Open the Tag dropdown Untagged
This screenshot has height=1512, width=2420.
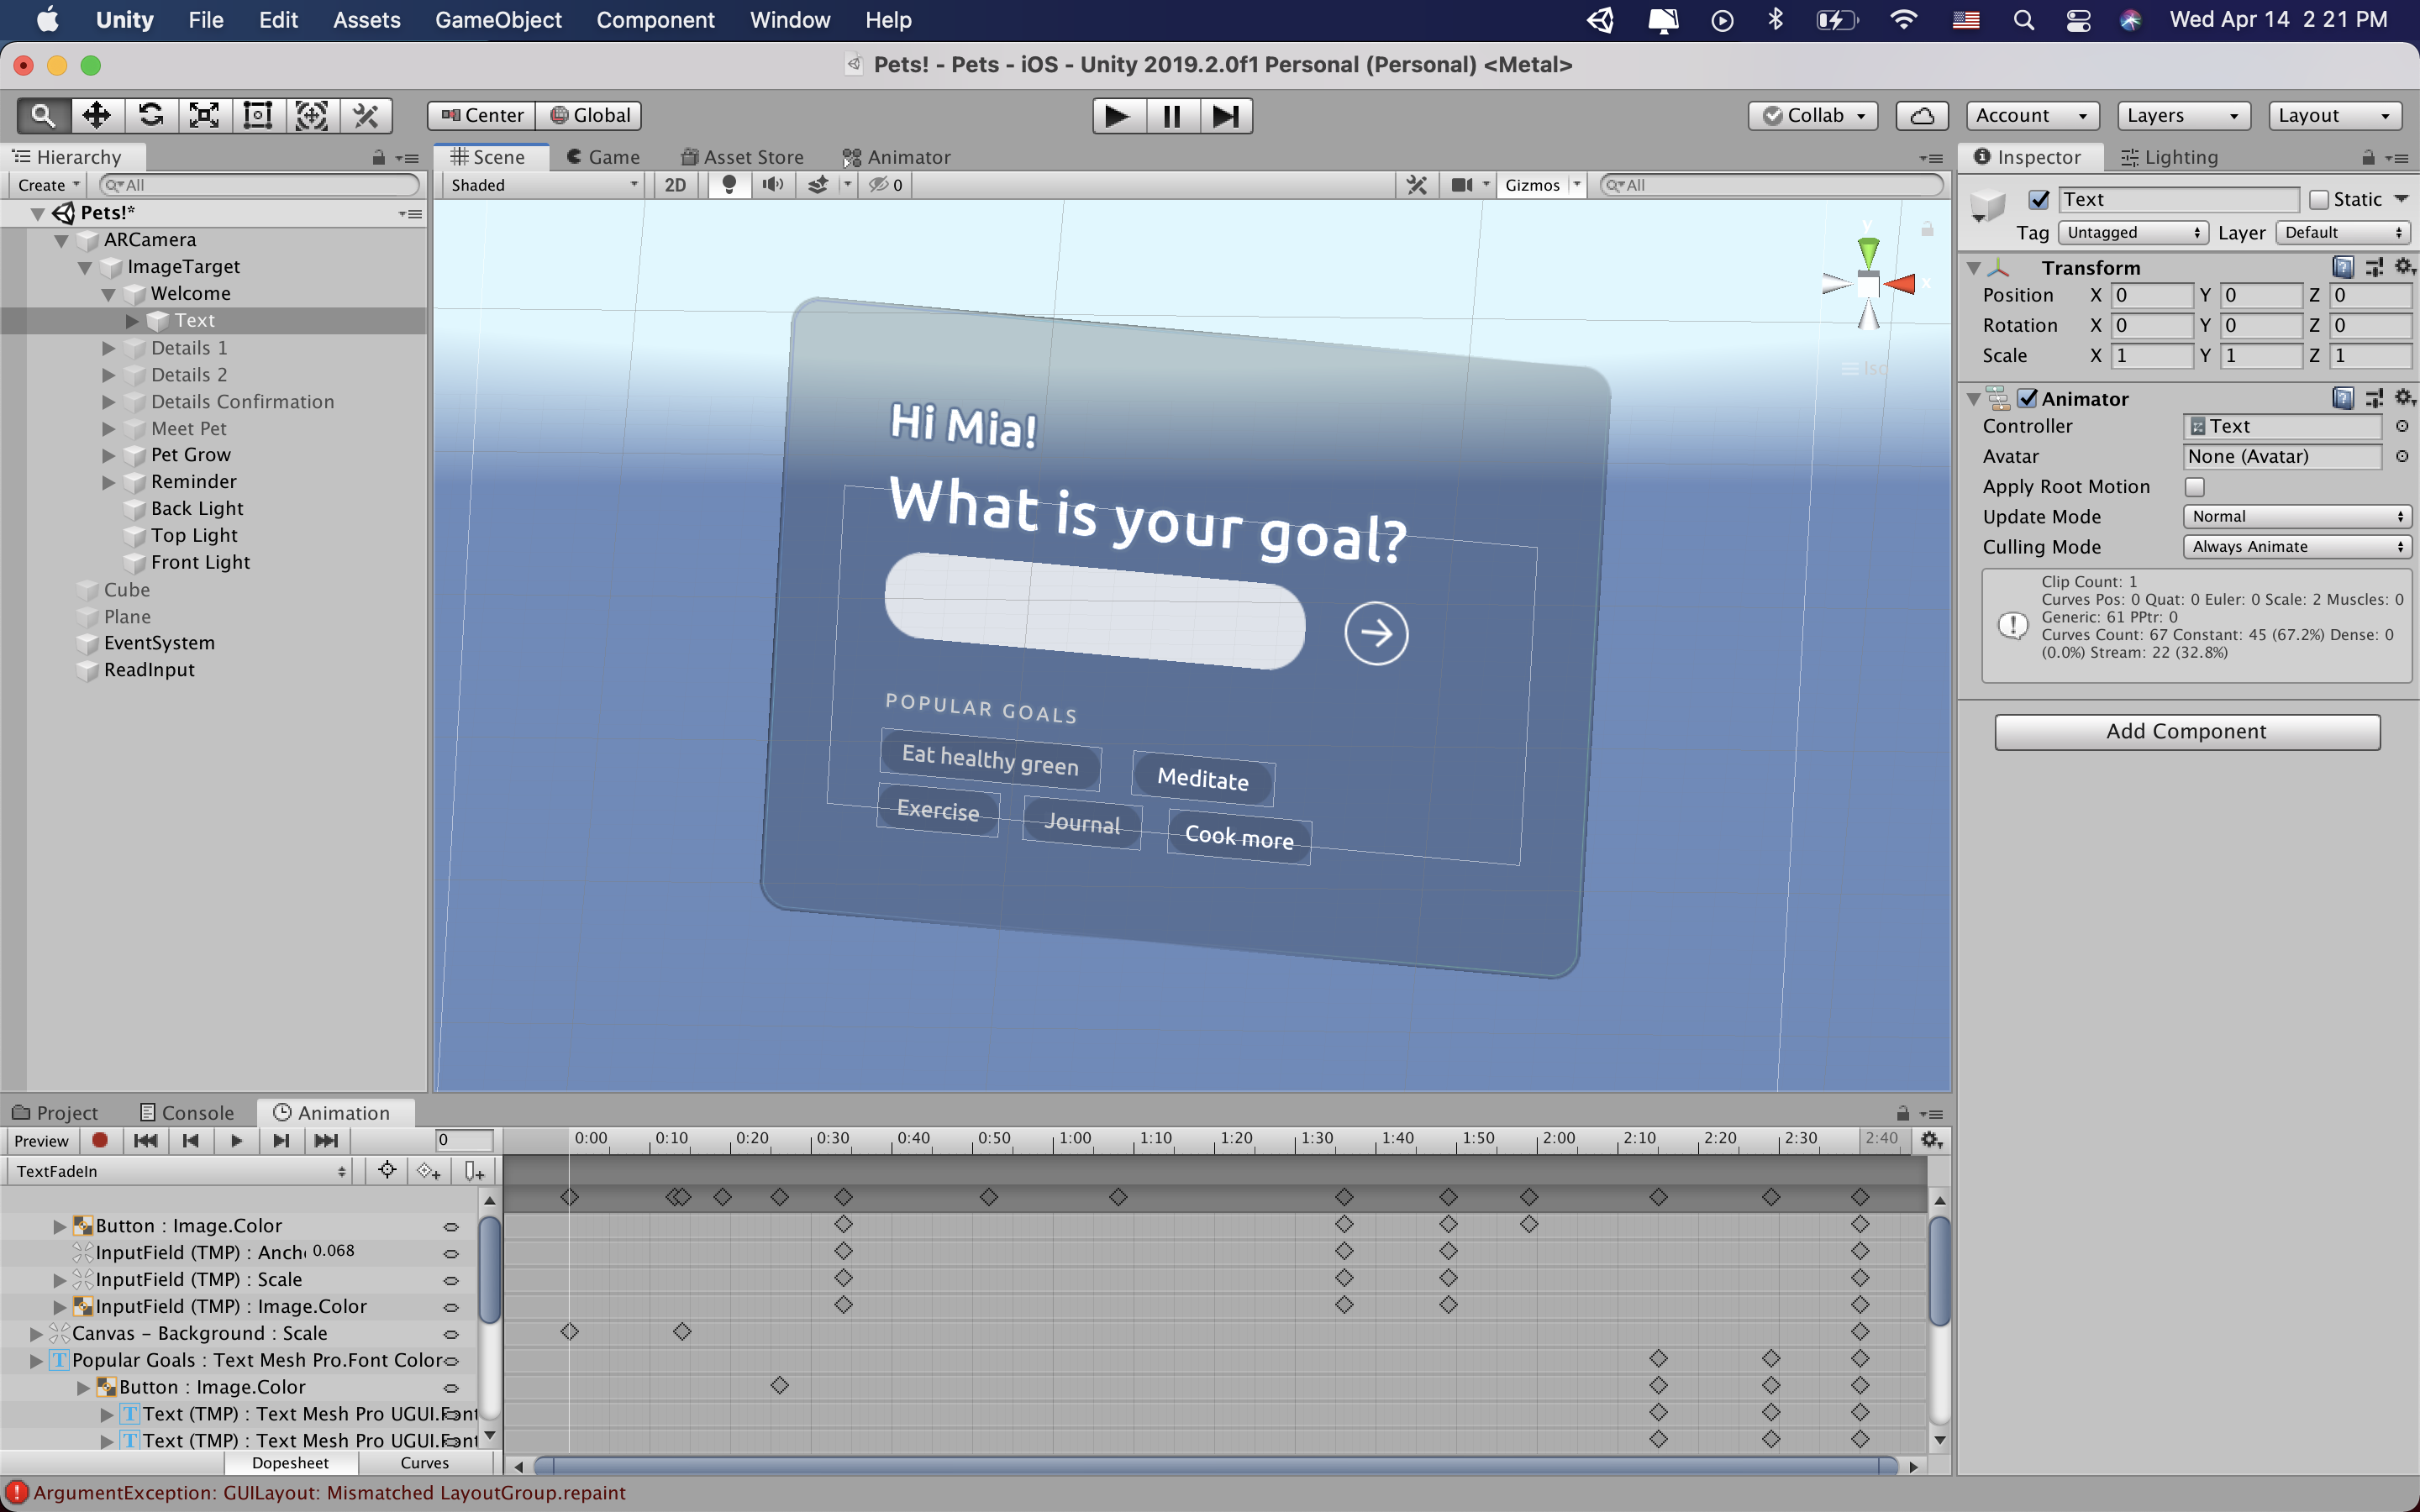click(x=2132, y=232)
